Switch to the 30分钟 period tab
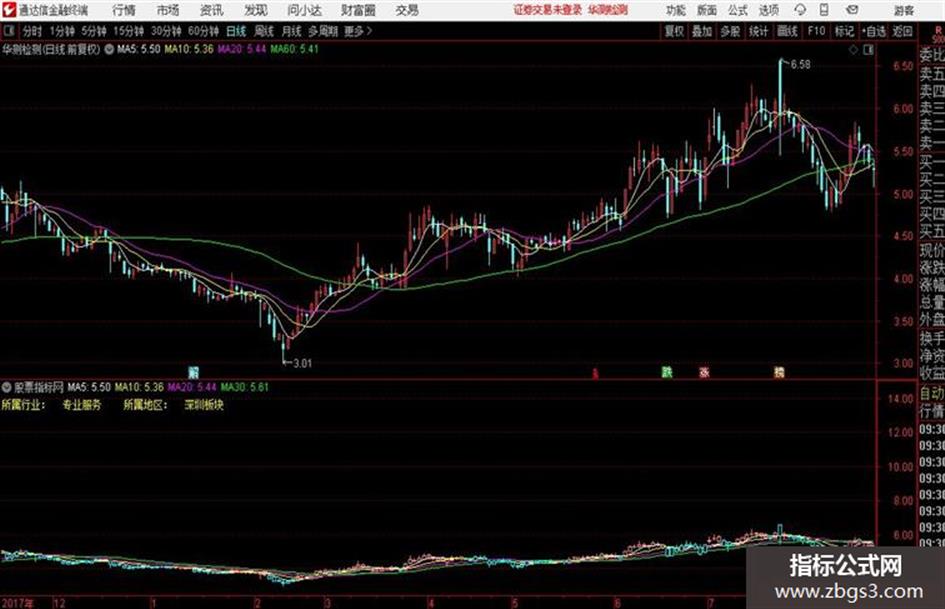945x609 pixels. pyautogui.click(x=166, y=31)
